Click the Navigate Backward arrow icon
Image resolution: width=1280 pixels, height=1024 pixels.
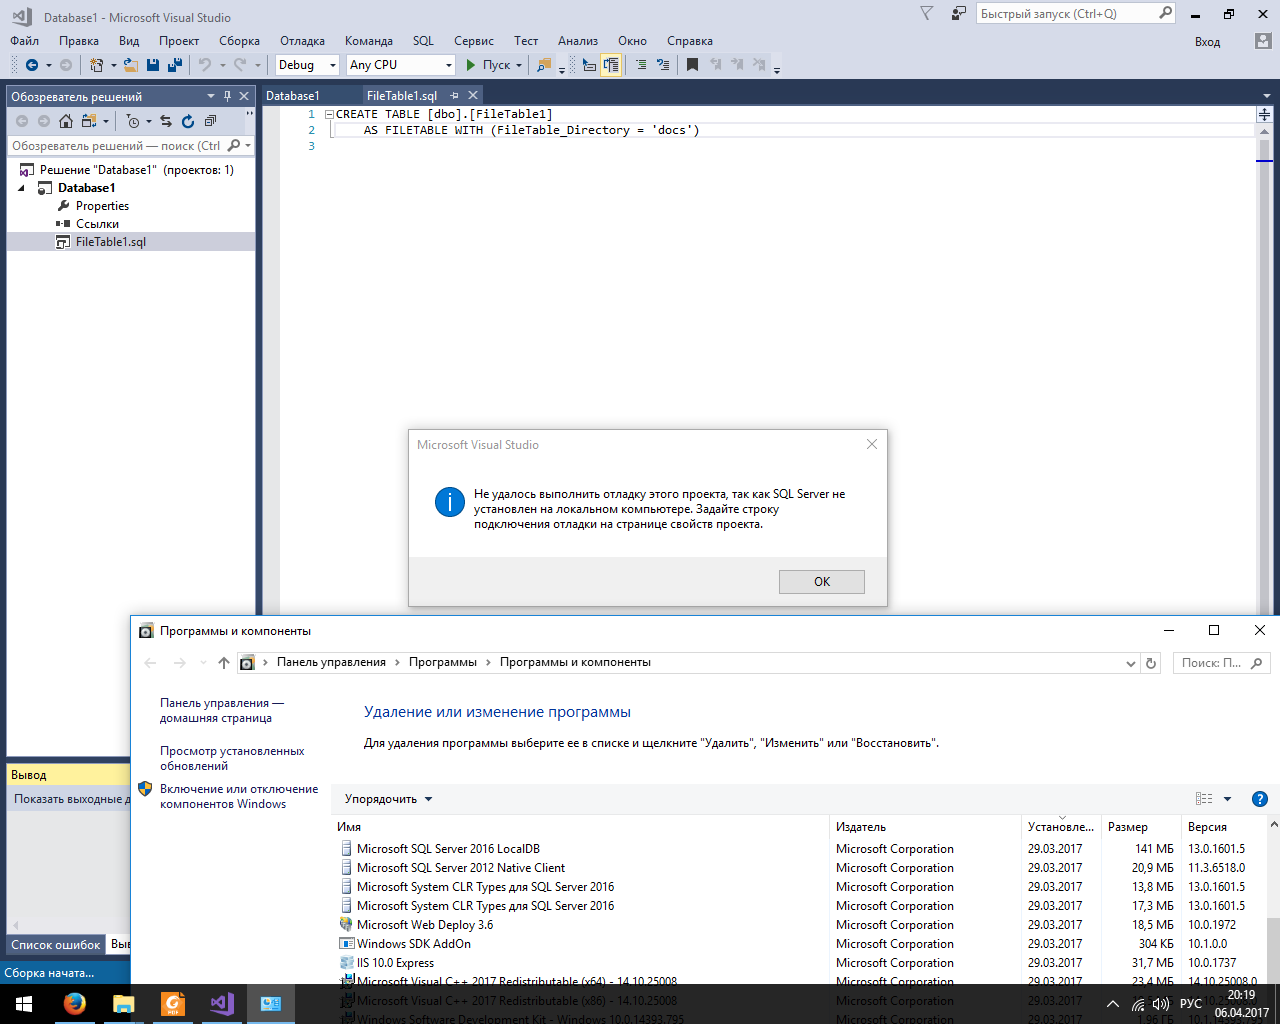click(32, 65)
